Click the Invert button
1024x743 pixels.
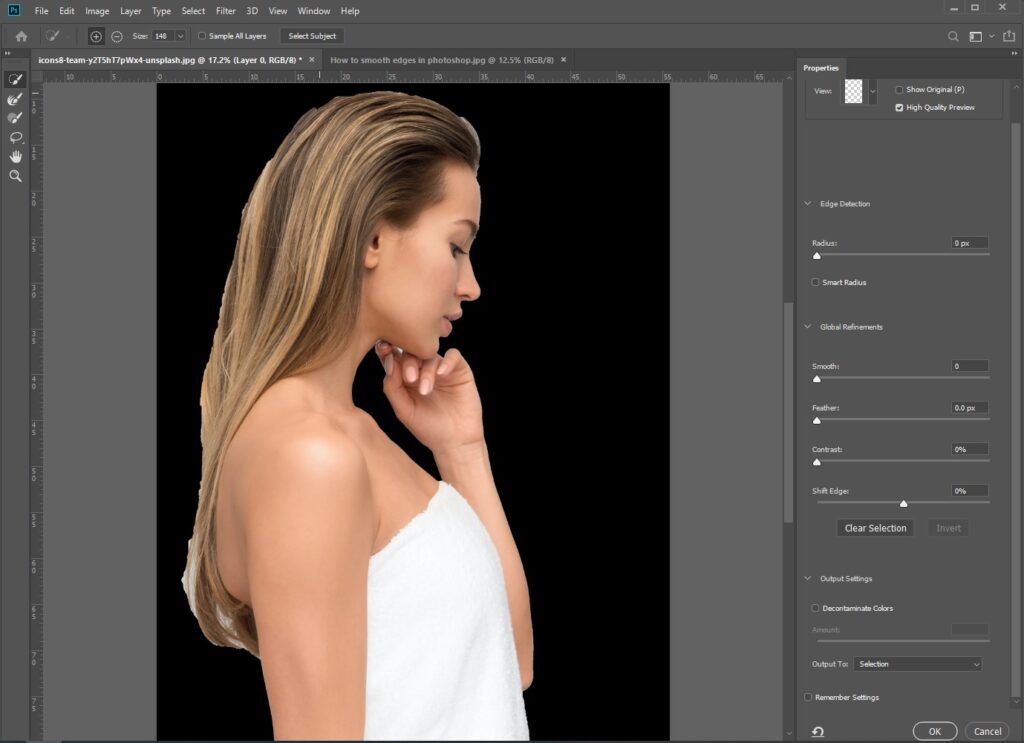[x=948, y=528]
